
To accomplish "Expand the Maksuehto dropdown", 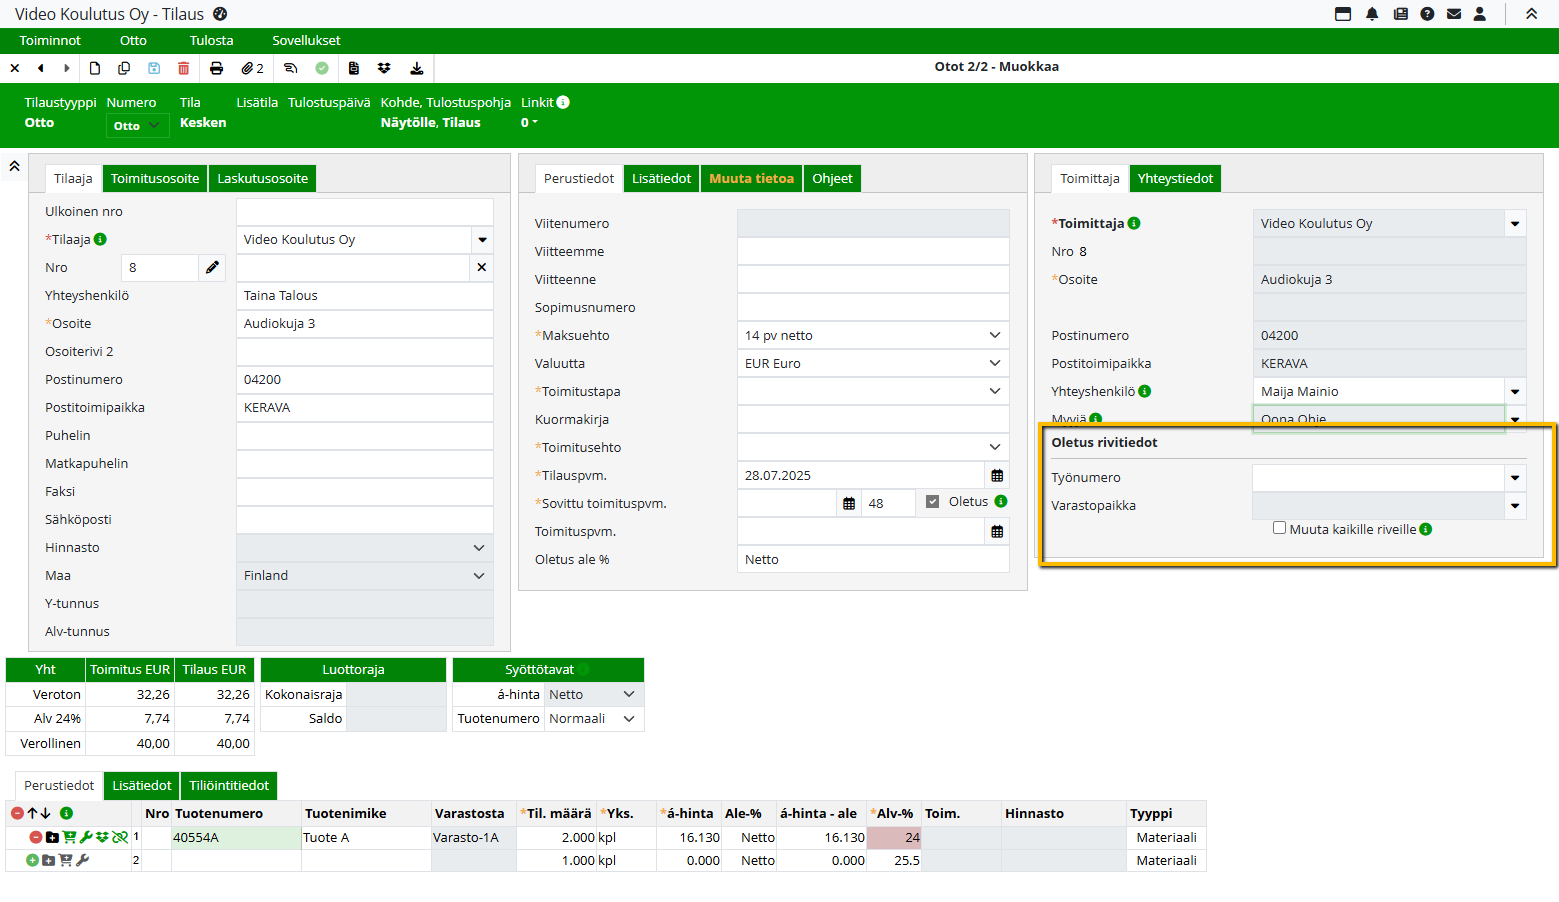I will (994, 336).
